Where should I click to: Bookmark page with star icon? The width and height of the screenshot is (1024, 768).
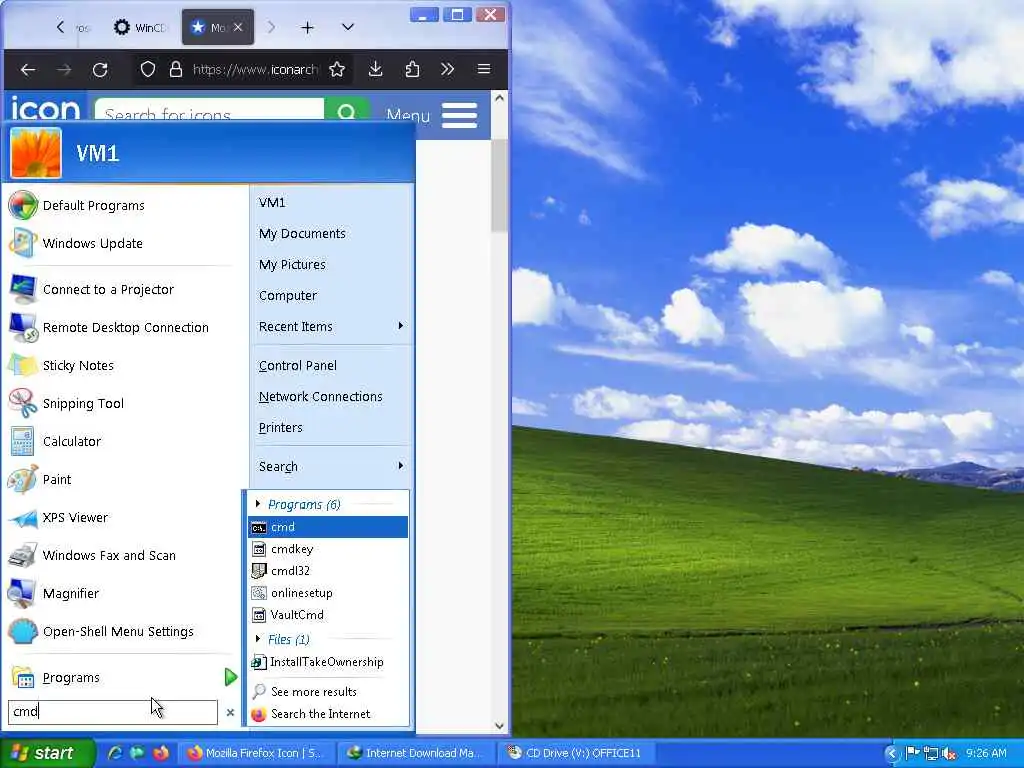click(337, 69)
